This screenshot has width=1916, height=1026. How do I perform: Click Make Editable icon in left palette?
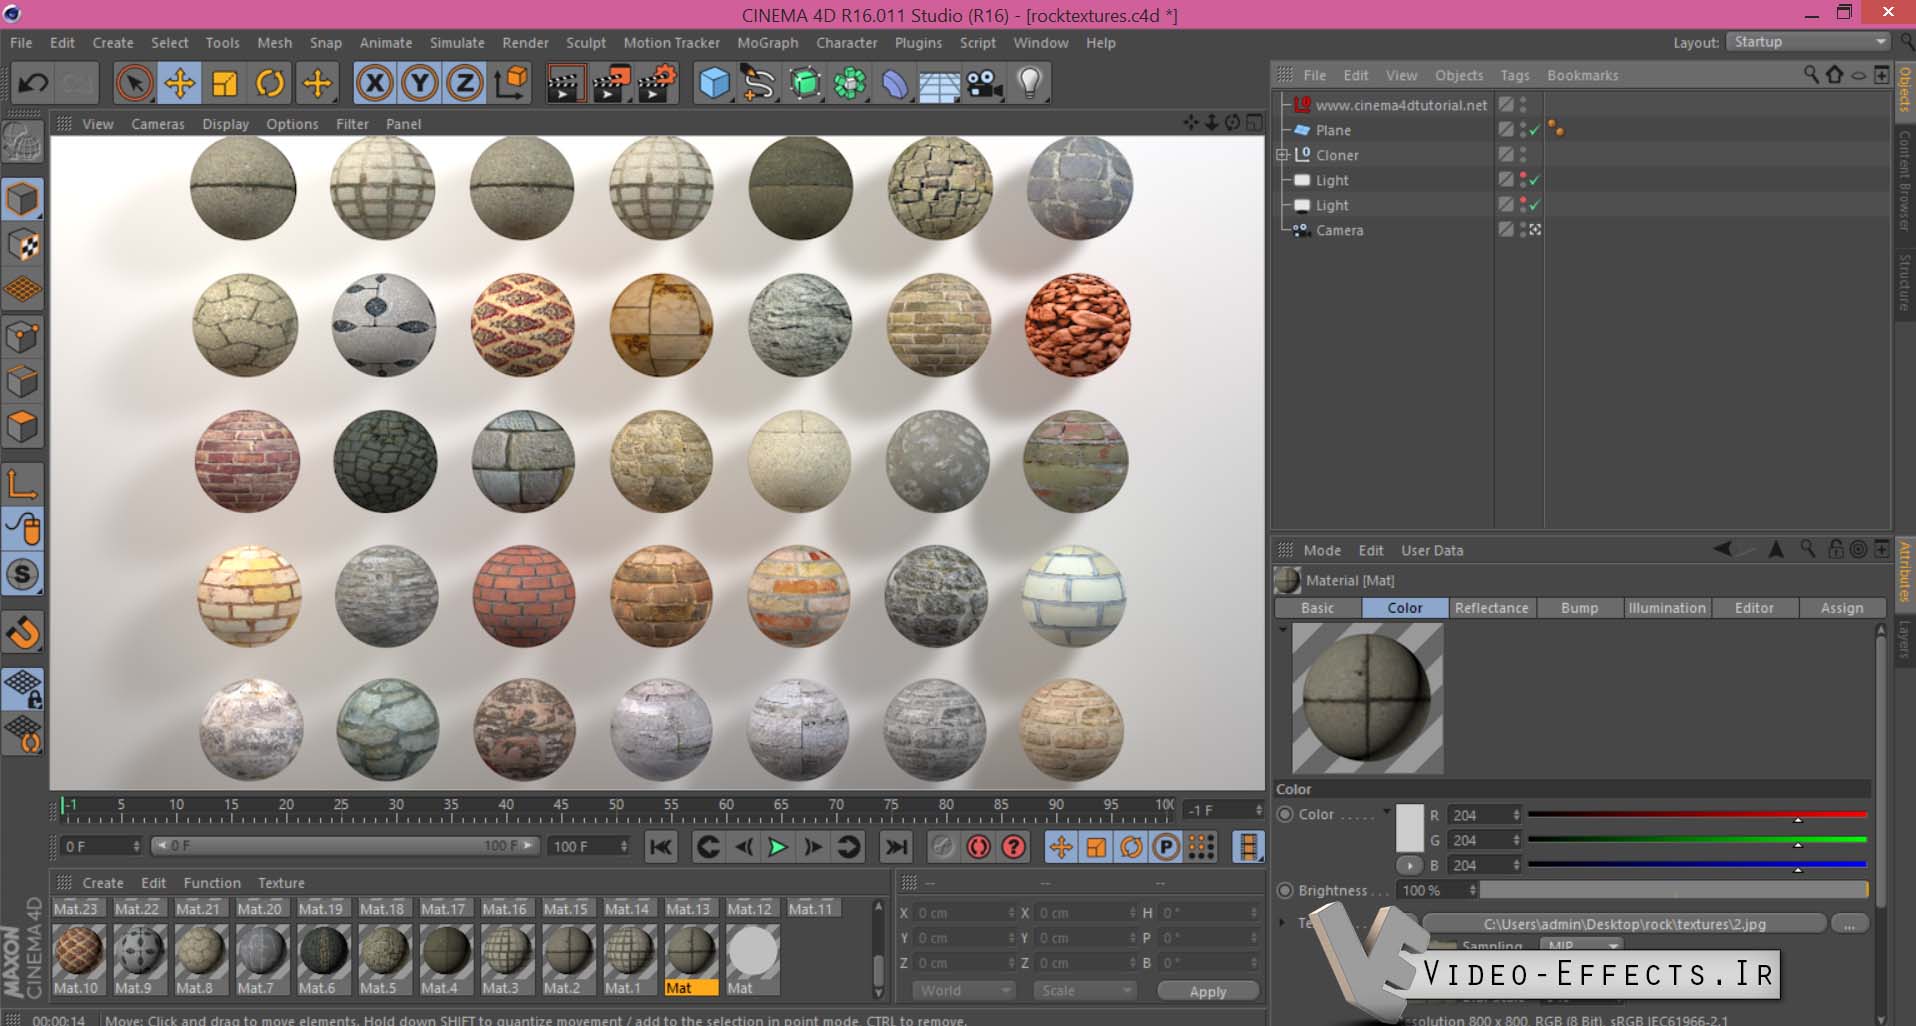coord(22,144)
